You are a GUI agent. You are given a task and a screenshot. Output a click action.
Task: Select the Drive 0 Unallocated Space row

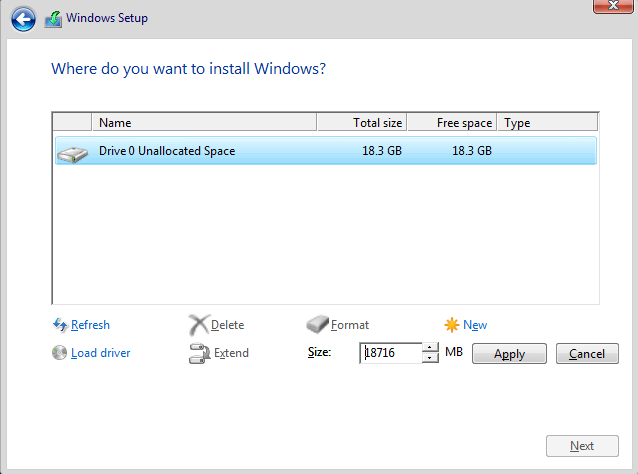point(326,151)
